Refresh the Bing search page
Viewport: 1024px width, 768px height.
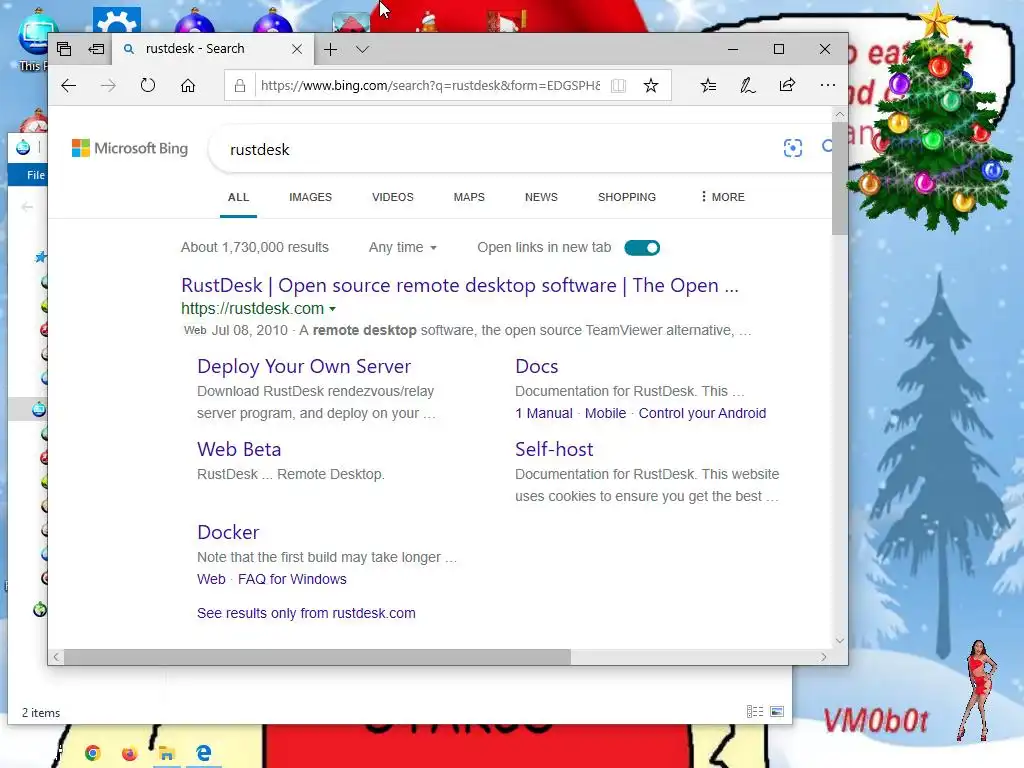(148, 86)
